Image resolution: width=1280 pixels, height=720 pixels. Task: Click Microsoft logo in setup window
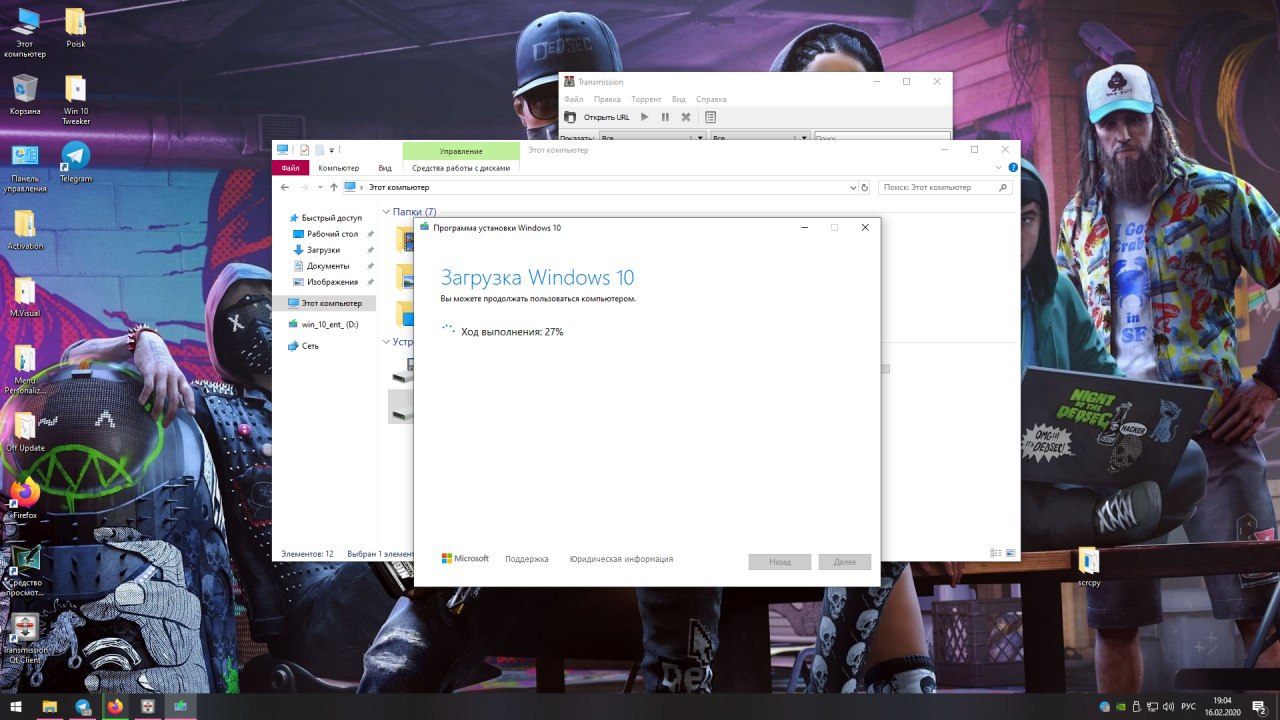465,559
